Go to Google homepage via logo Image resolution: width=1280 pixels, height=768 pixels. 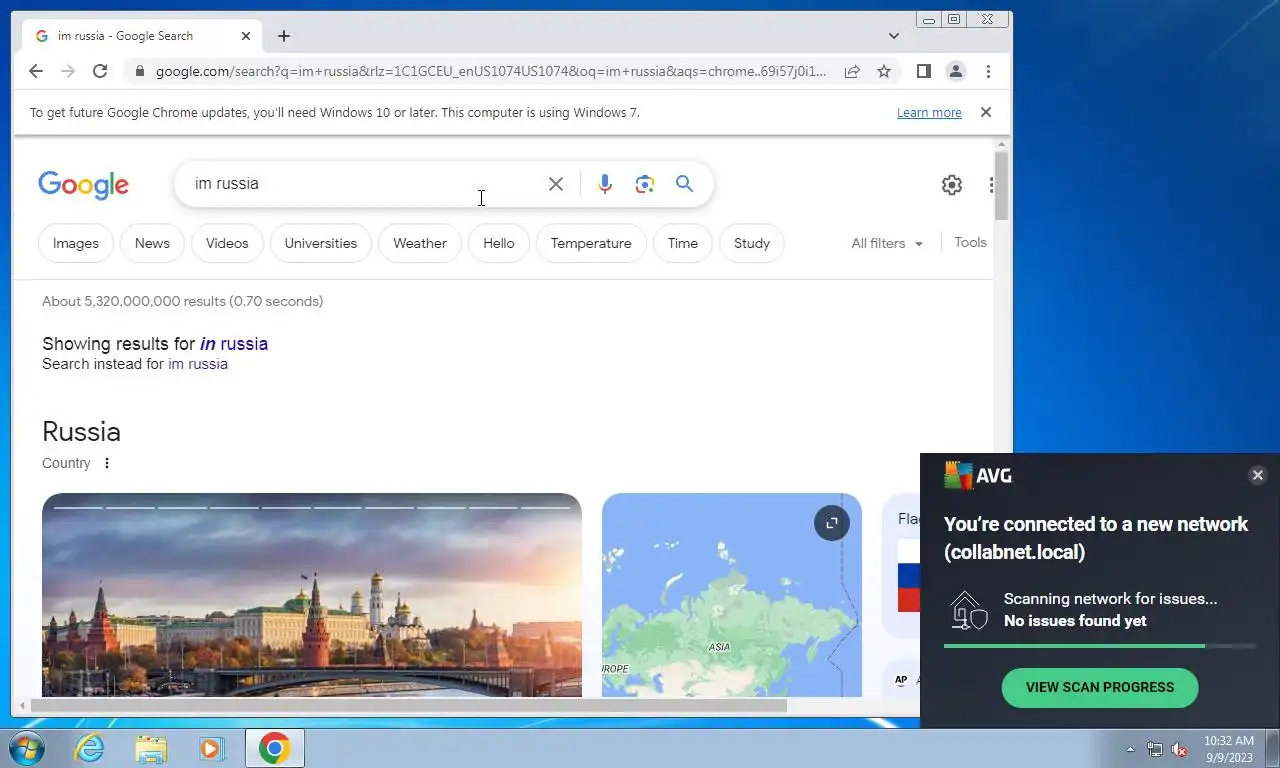[84, 185]
